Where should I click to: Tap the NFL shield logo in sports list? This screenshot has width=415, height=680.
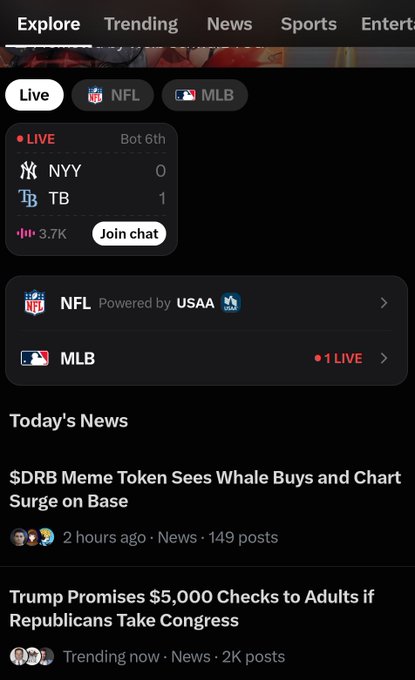tap(35, 302)
